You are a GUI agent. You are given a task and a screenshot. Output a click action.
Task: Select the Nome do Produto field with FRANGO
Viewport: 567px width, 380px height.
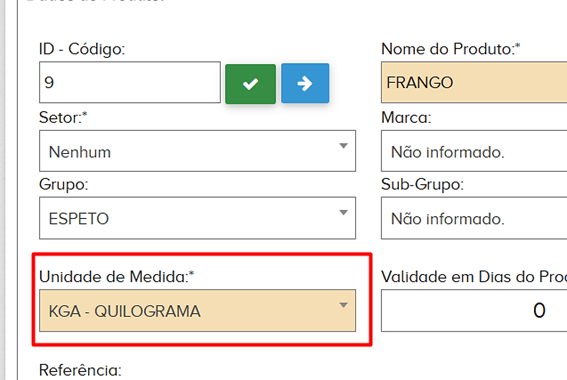(x=474, y=82)
